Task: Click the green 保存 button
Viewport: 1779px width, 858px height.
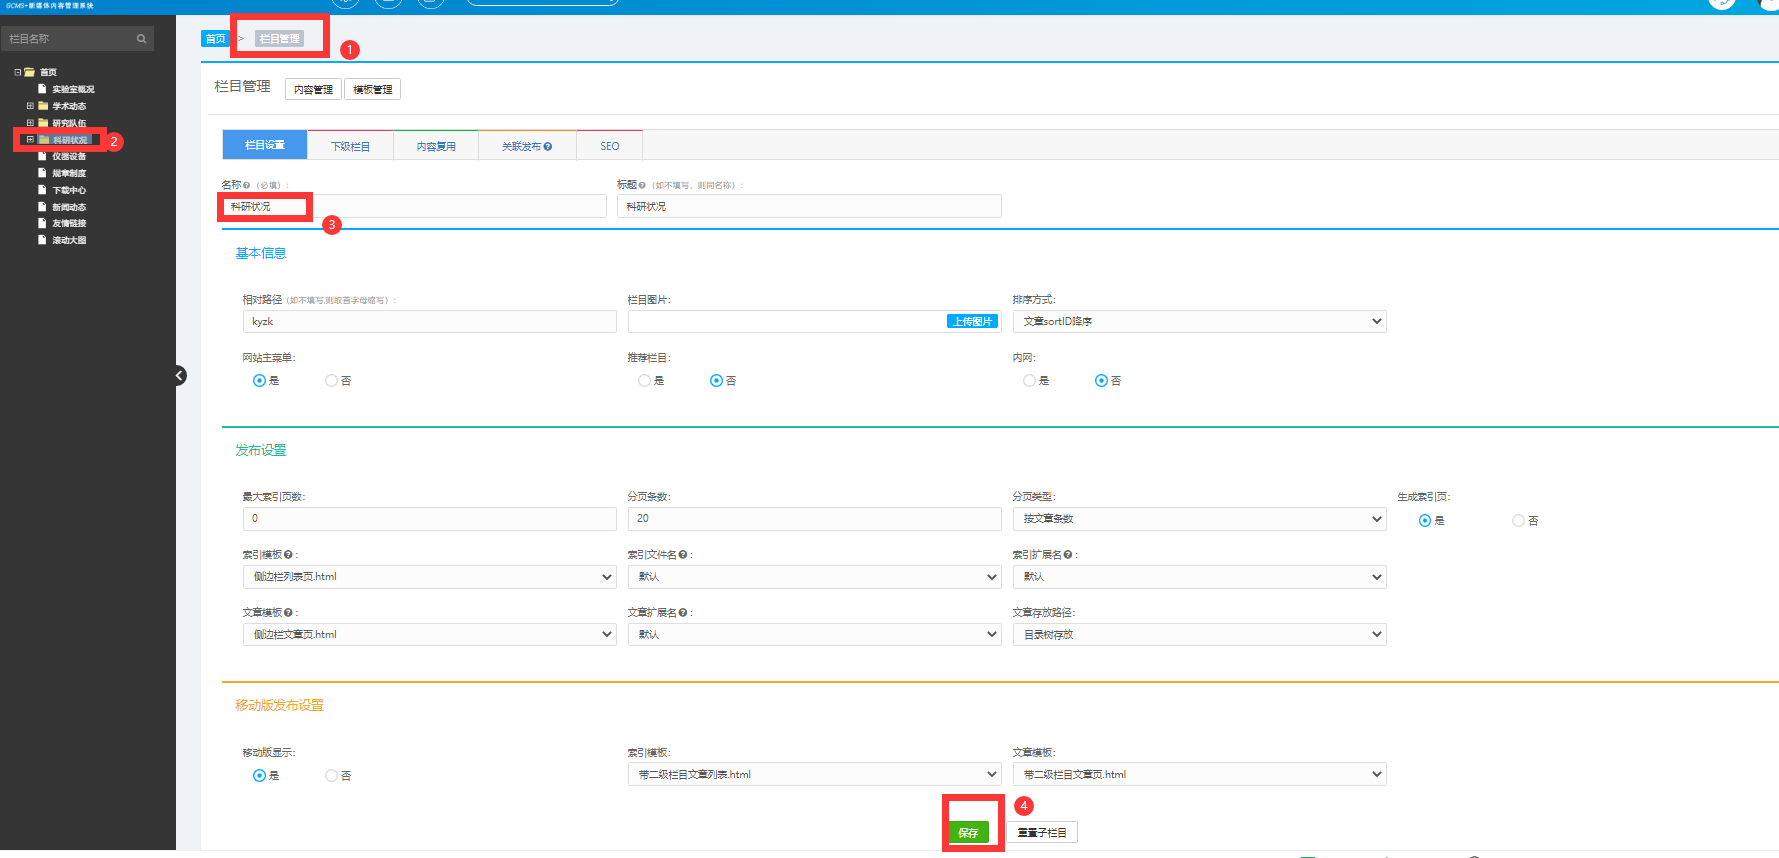Action: (x=969, y=832)
